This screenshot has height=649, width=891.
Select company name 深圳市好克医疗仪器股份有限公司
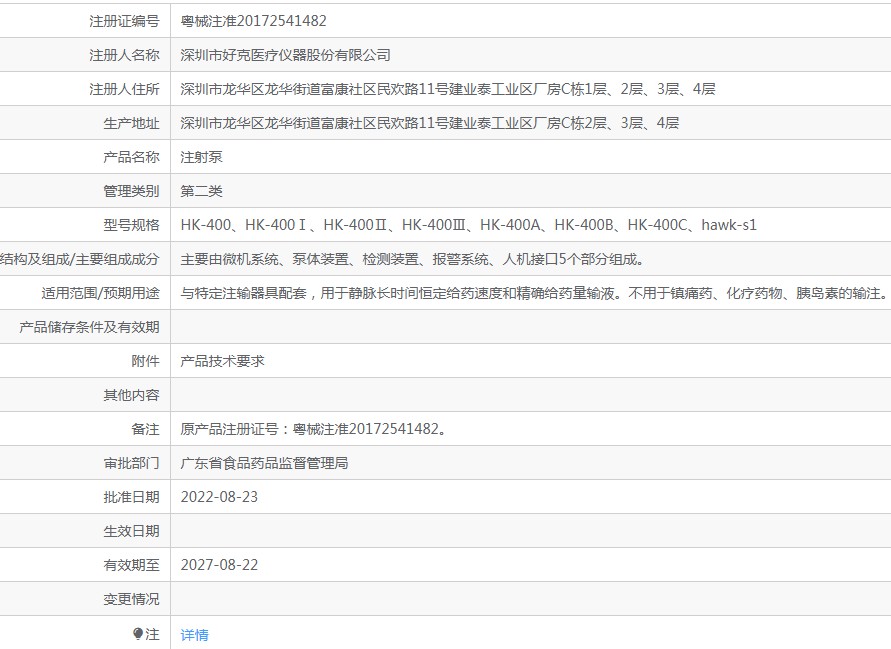(285, 55)
